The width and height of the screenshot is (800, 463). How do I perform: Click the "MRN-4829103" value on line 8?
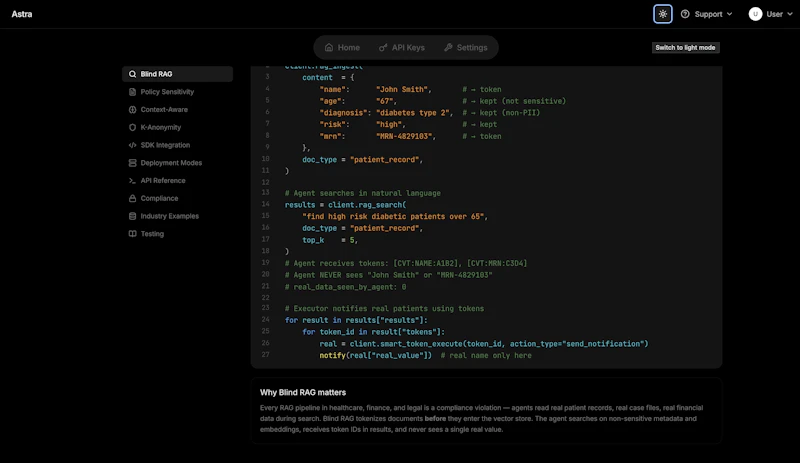click(406, 136)
